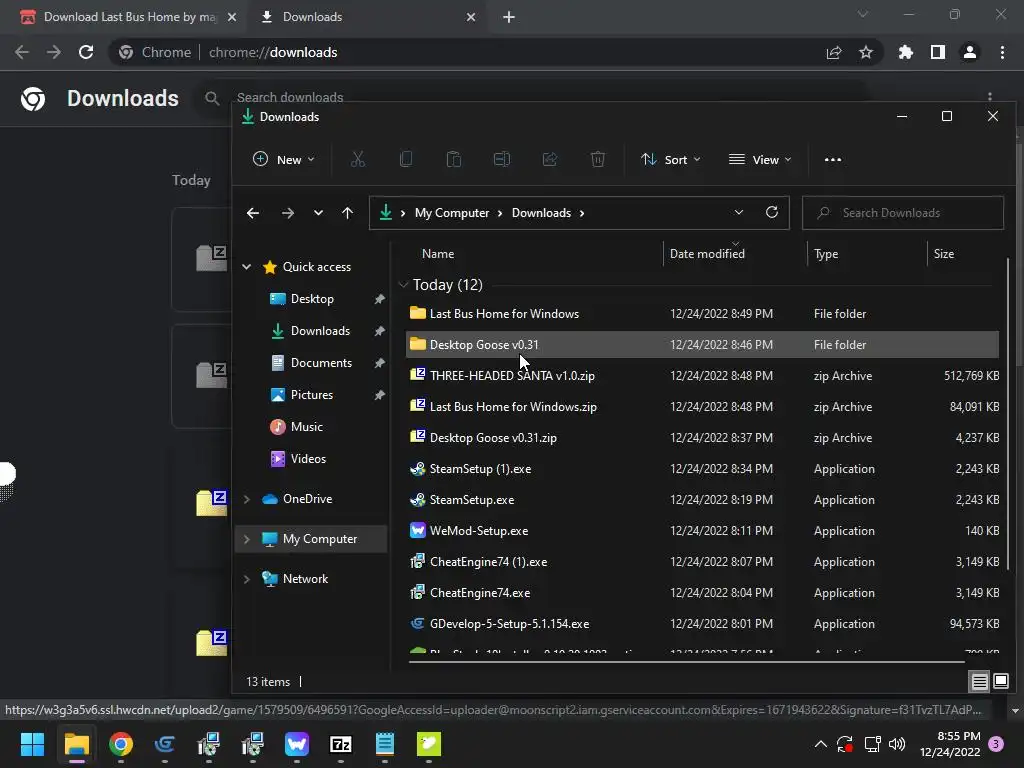Select Desktop Goose v0.31.zip file
Image resolution: width=1024 pixels, height=768 pixels.
pyautogui.click(x=702, y=438)
